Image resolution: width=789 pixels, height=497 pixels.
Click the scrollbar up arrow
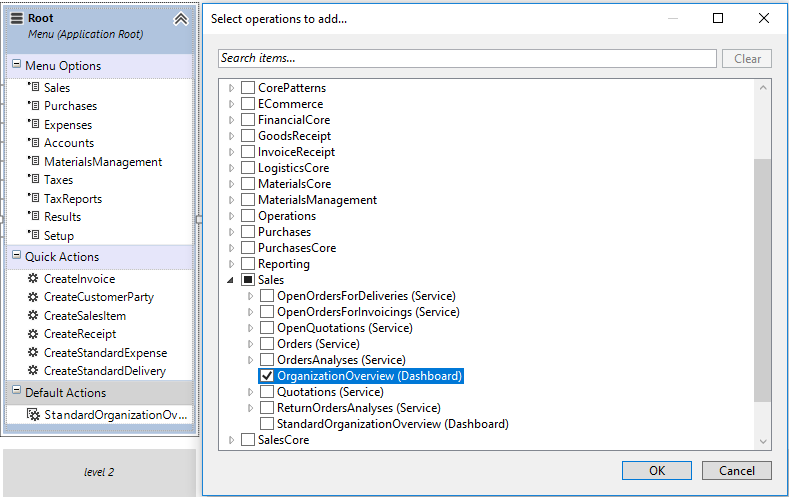click(x=763, y=88)
